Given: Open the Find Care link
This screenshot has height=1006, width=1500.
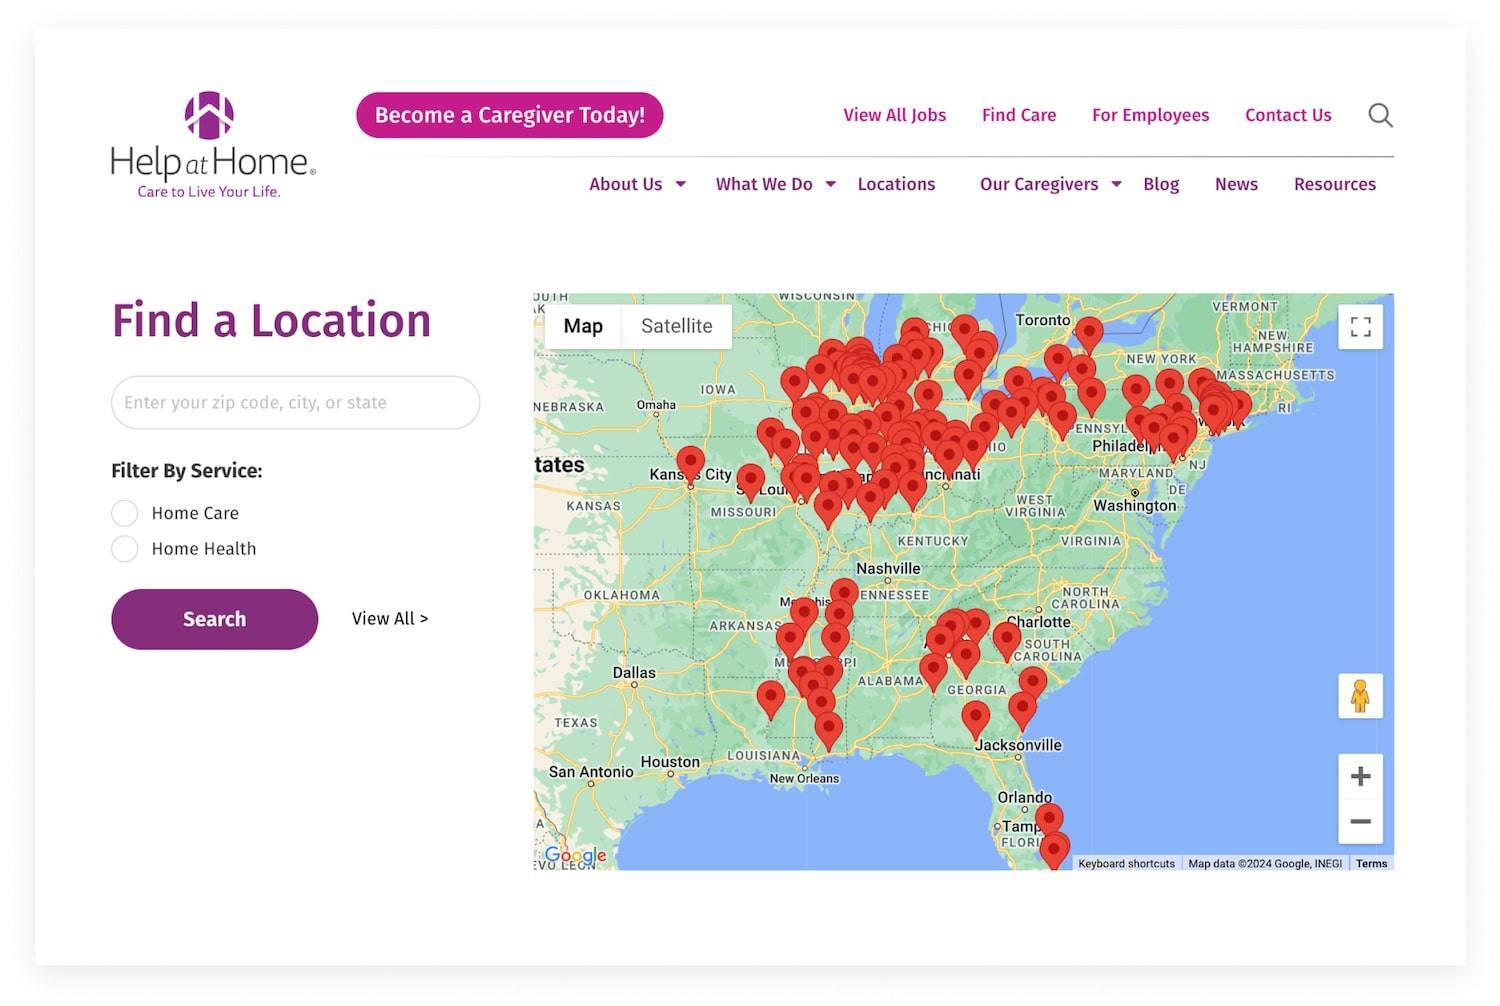Looking at the screenshot, I should [1019, 115].
